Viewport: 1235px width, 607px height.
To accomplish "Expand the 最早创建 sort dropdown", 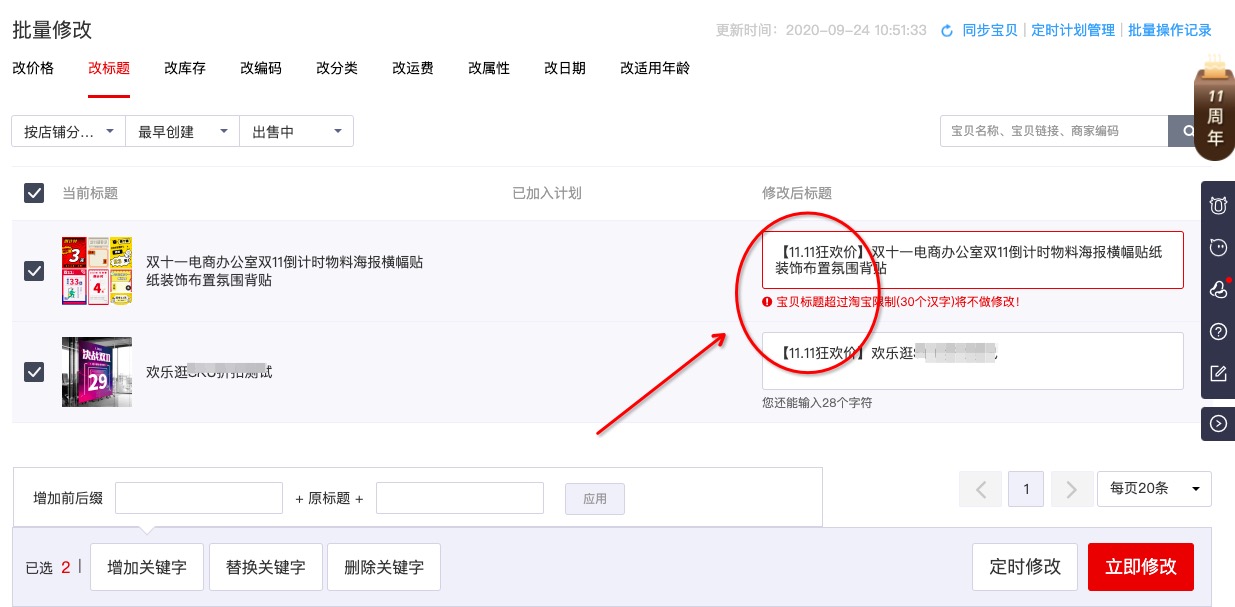I will (182, 131).
